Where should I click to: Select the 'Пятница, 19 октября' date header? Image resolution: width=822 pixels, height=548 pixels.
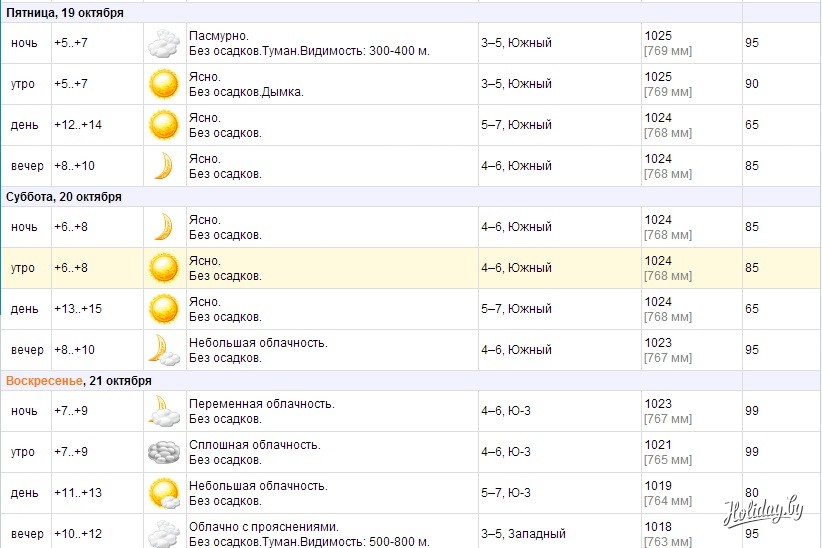[x=65, y=13]
